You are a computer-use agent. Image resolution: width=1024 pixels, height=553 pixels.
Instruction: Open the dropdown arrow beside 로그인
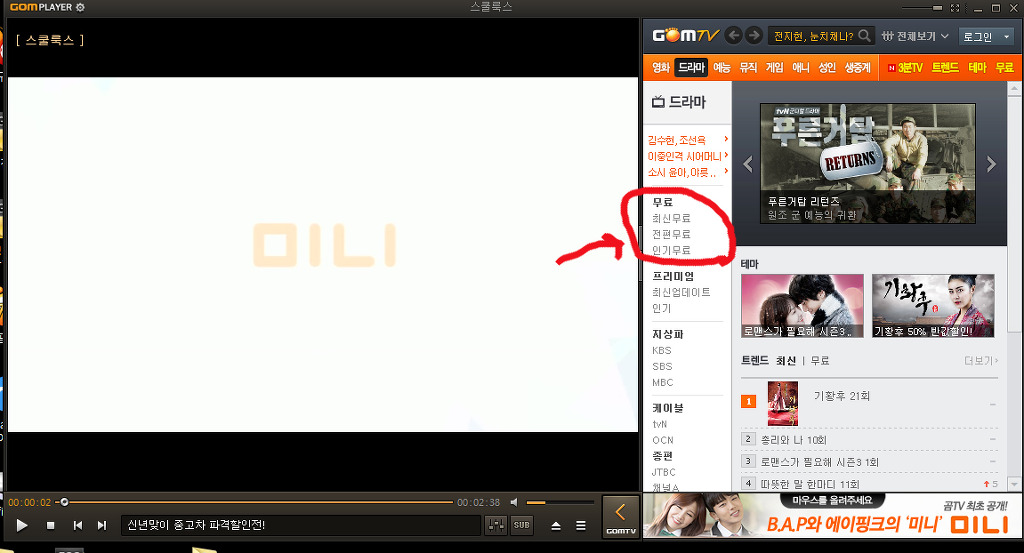coord(1006,37)
